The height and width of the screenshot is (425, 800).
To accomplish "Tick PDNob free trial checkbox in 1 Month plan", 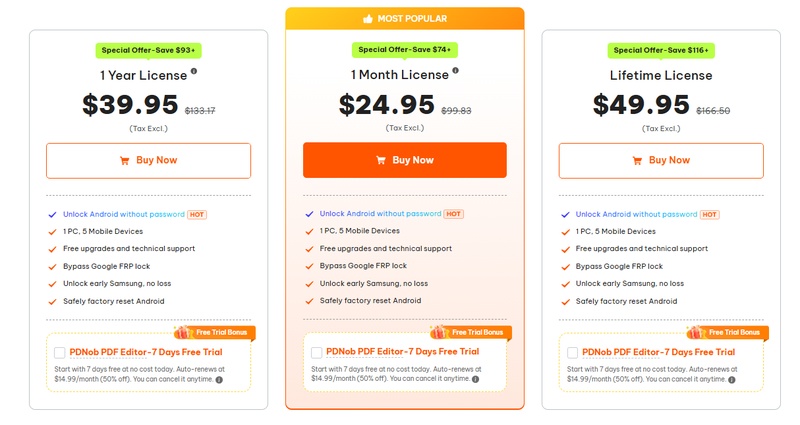I will 317,352.
